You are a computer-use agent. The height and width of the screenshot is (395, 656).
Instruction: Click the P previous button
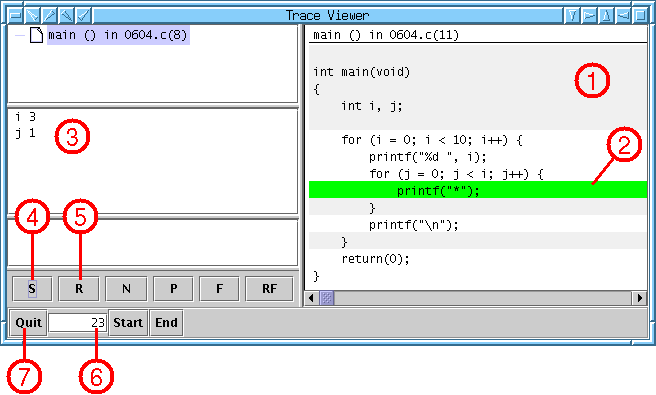click(x=173, y=288)
